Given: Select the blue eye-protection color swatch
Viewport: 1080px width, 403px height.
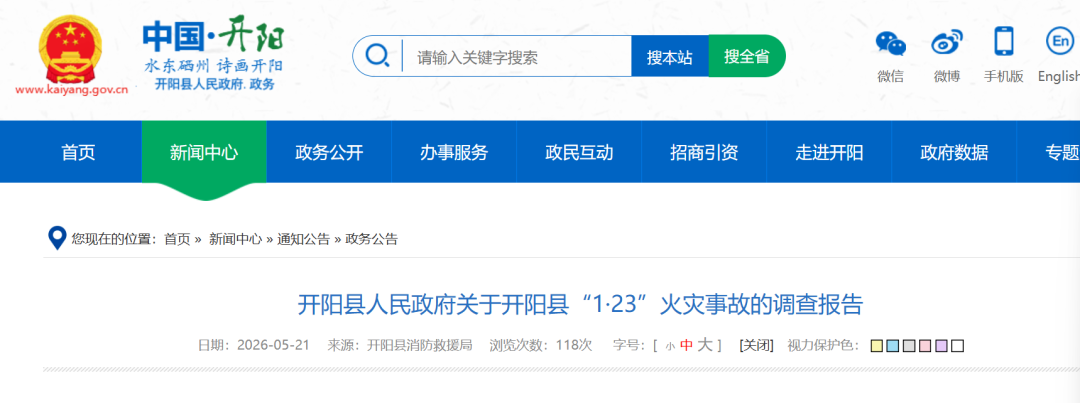Looking at the screenshot, I should tap(893, 346).
